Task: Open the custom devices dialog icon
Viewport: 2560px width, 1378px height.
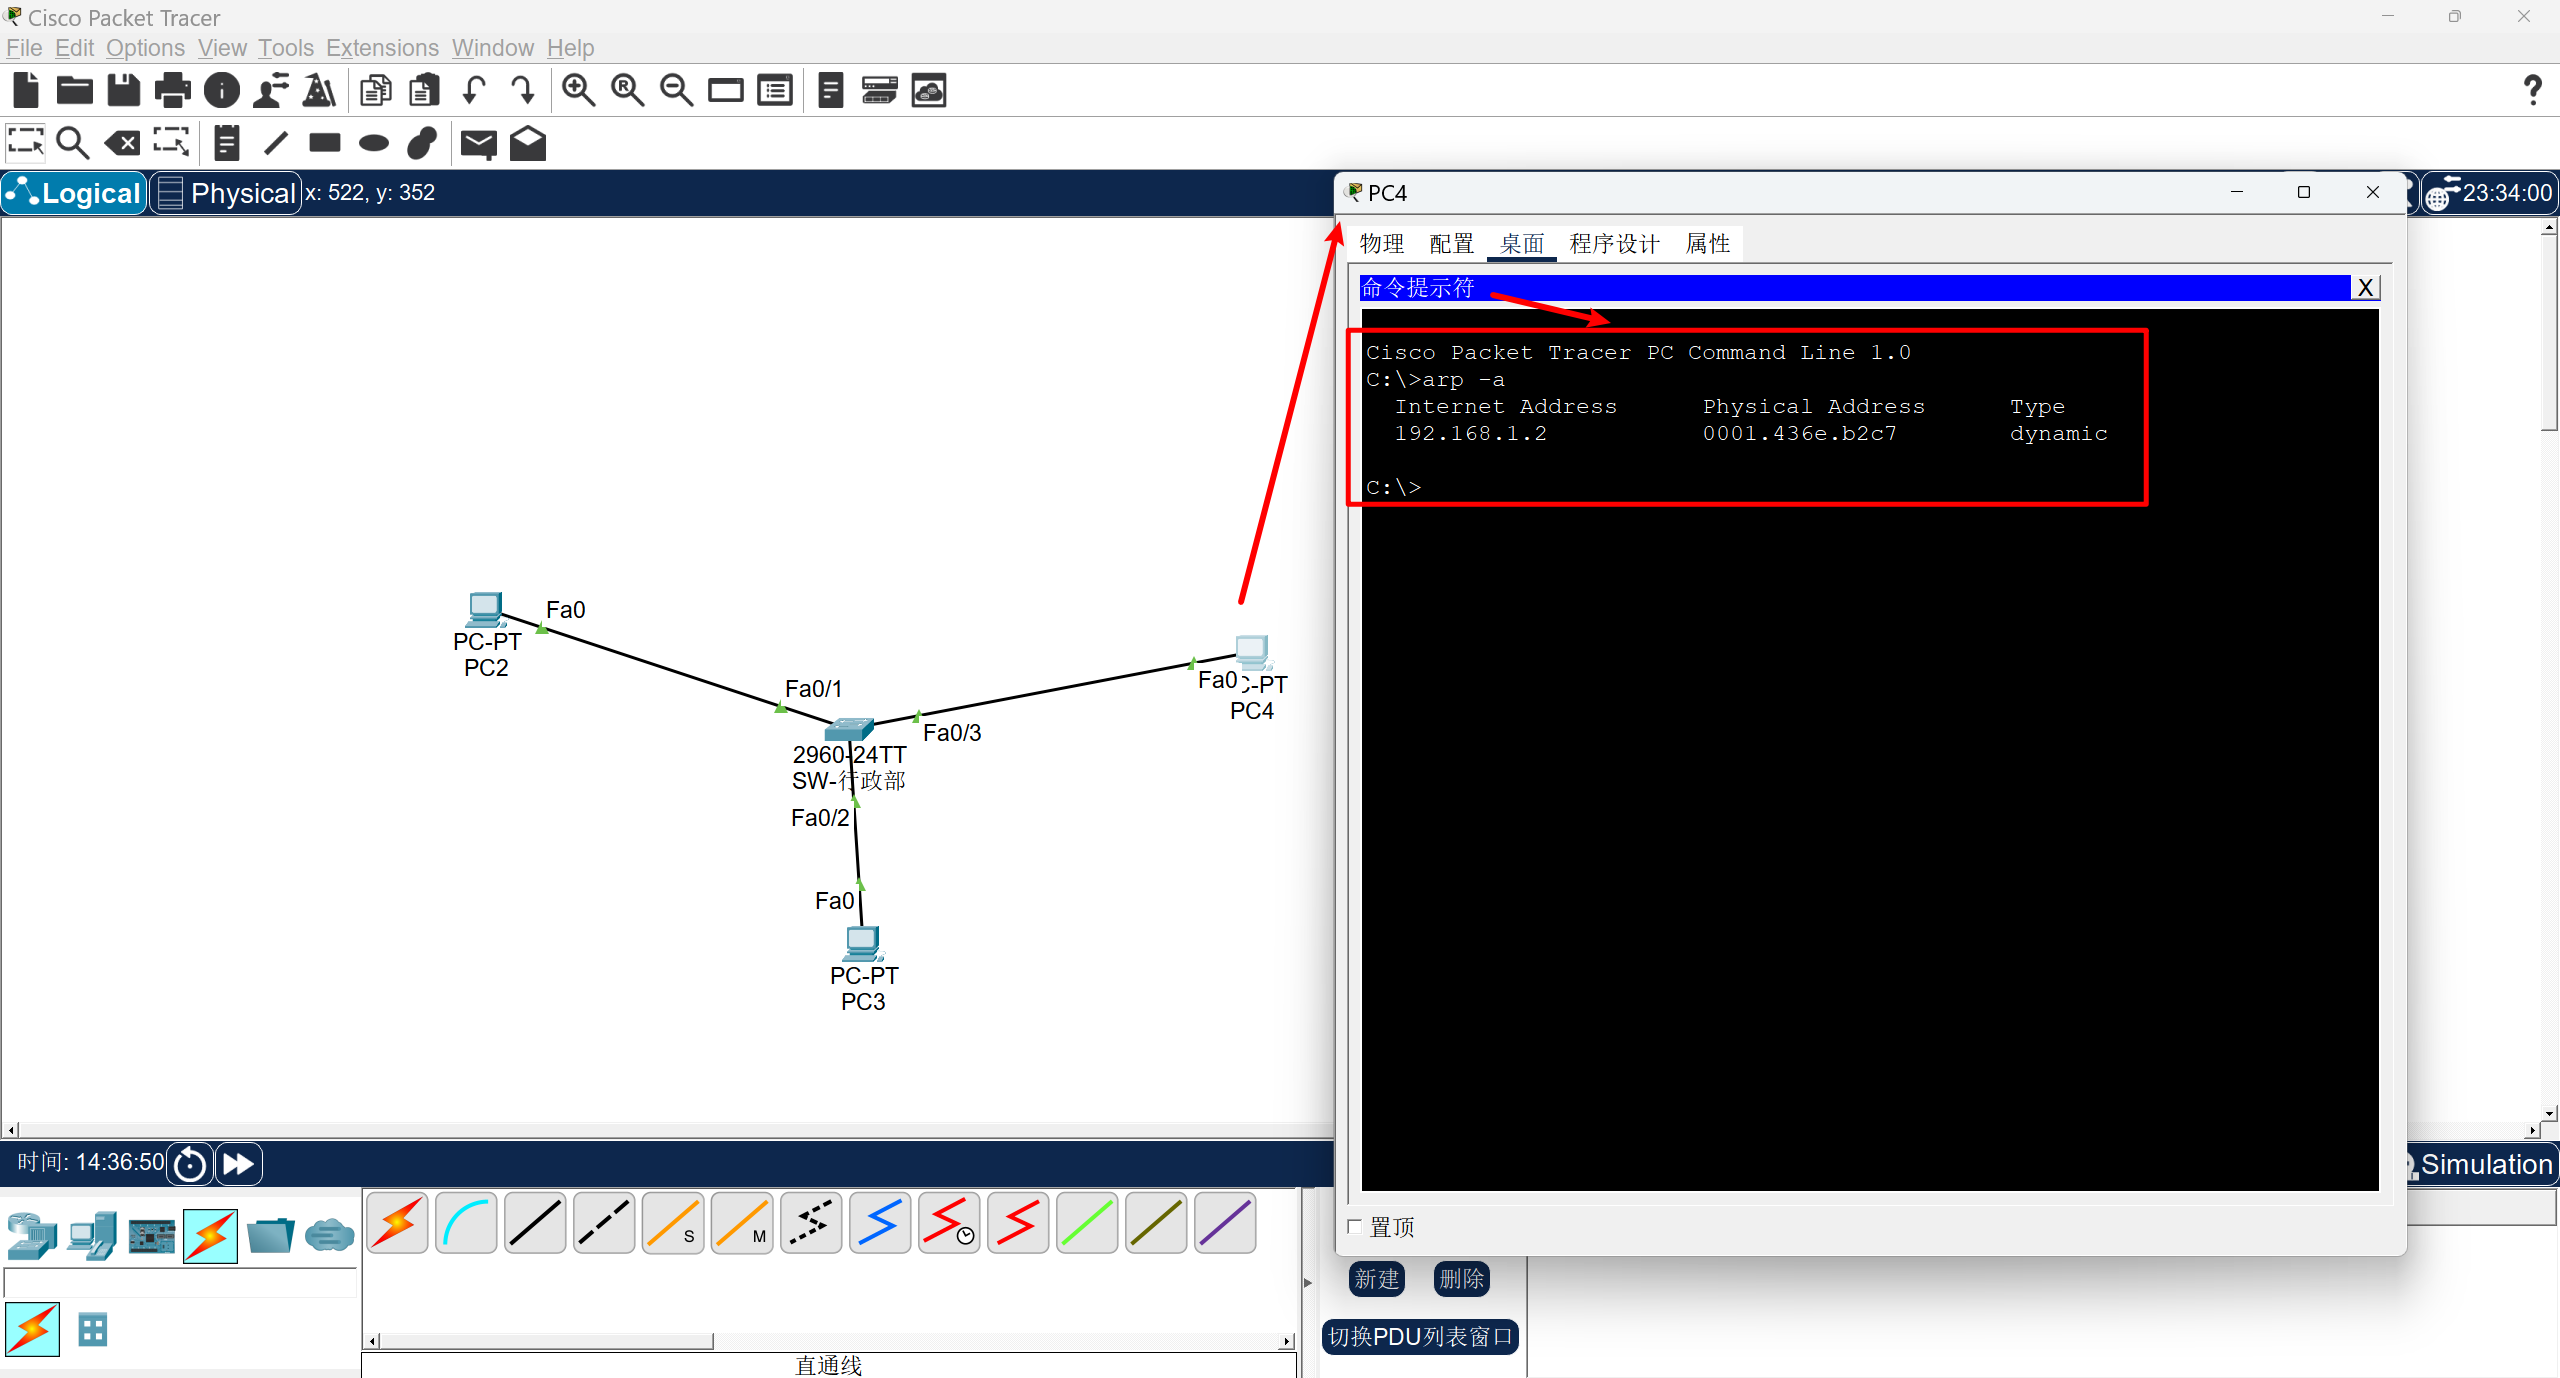Action: click(x=775, y=90)
